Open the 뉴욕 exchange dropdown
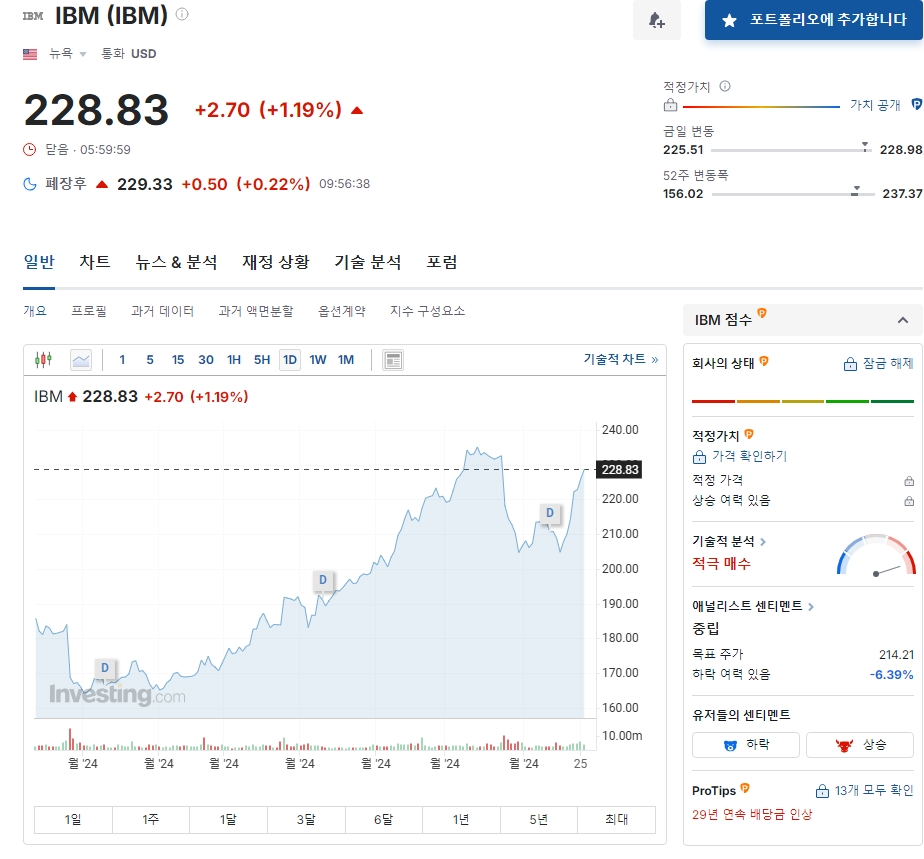This screenshot has width=924, height=859. point(67,54)
